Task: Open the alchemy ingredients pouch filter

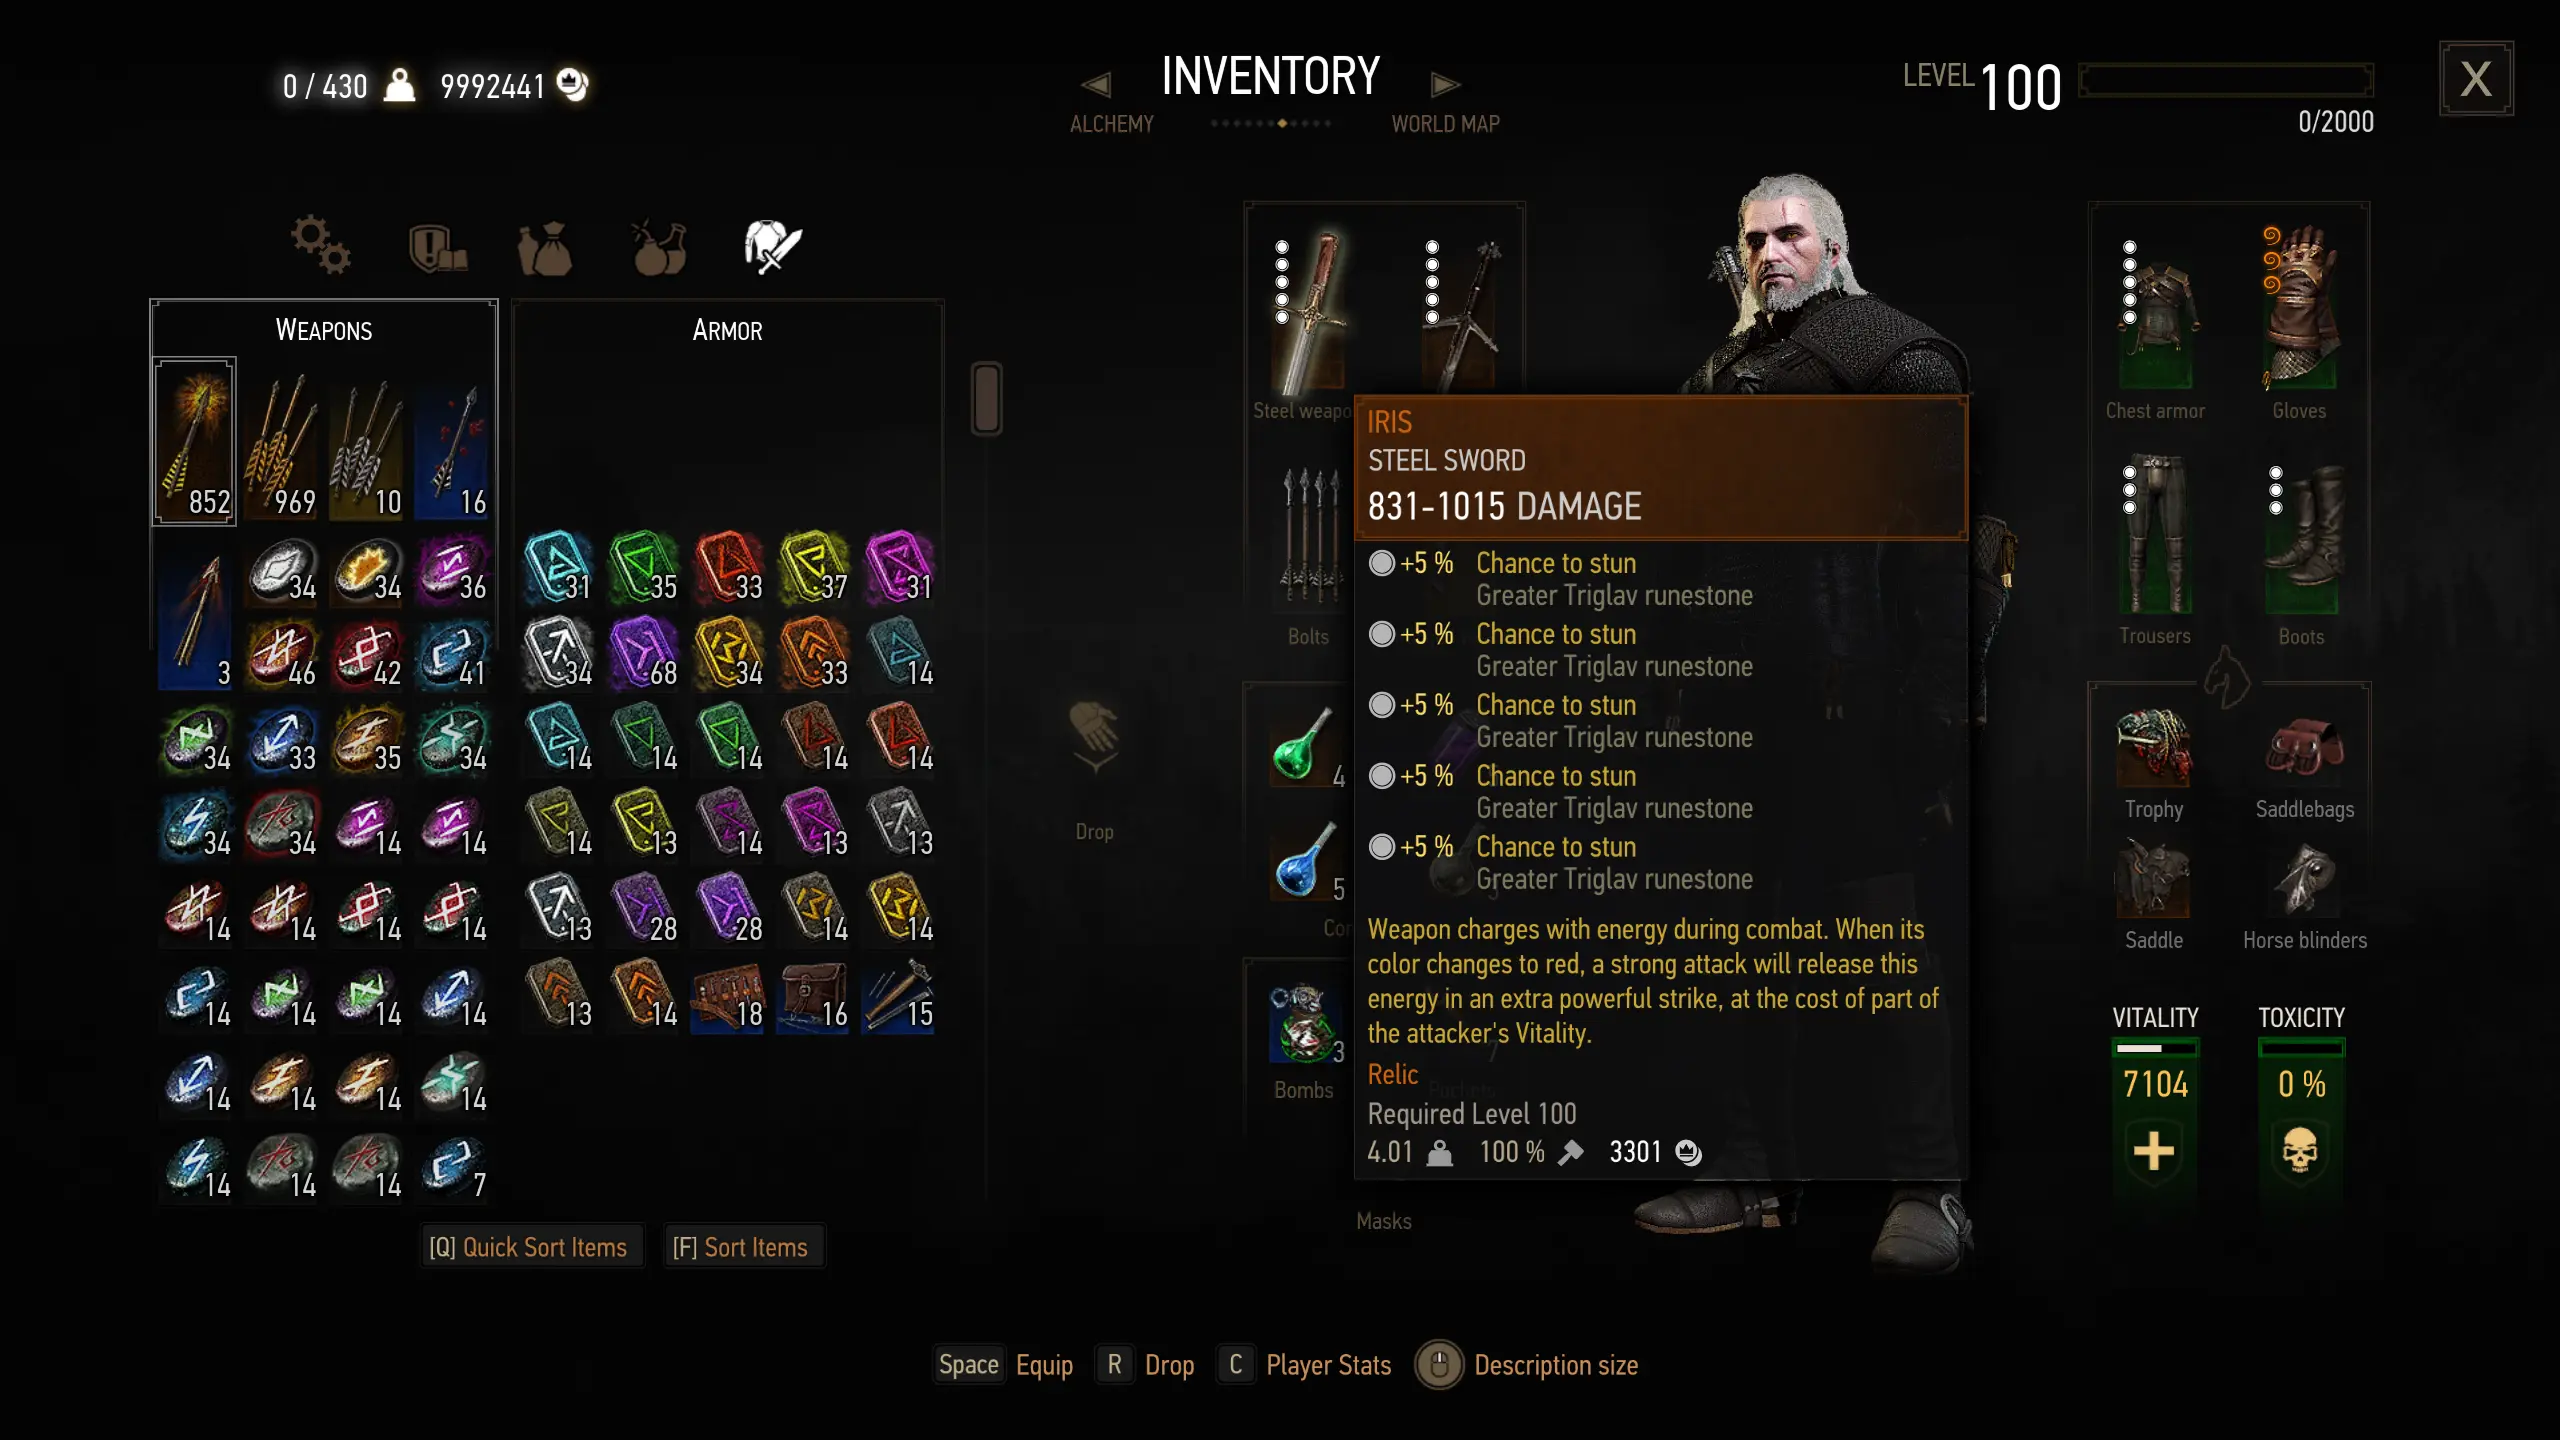Action: tap(545, 248)
